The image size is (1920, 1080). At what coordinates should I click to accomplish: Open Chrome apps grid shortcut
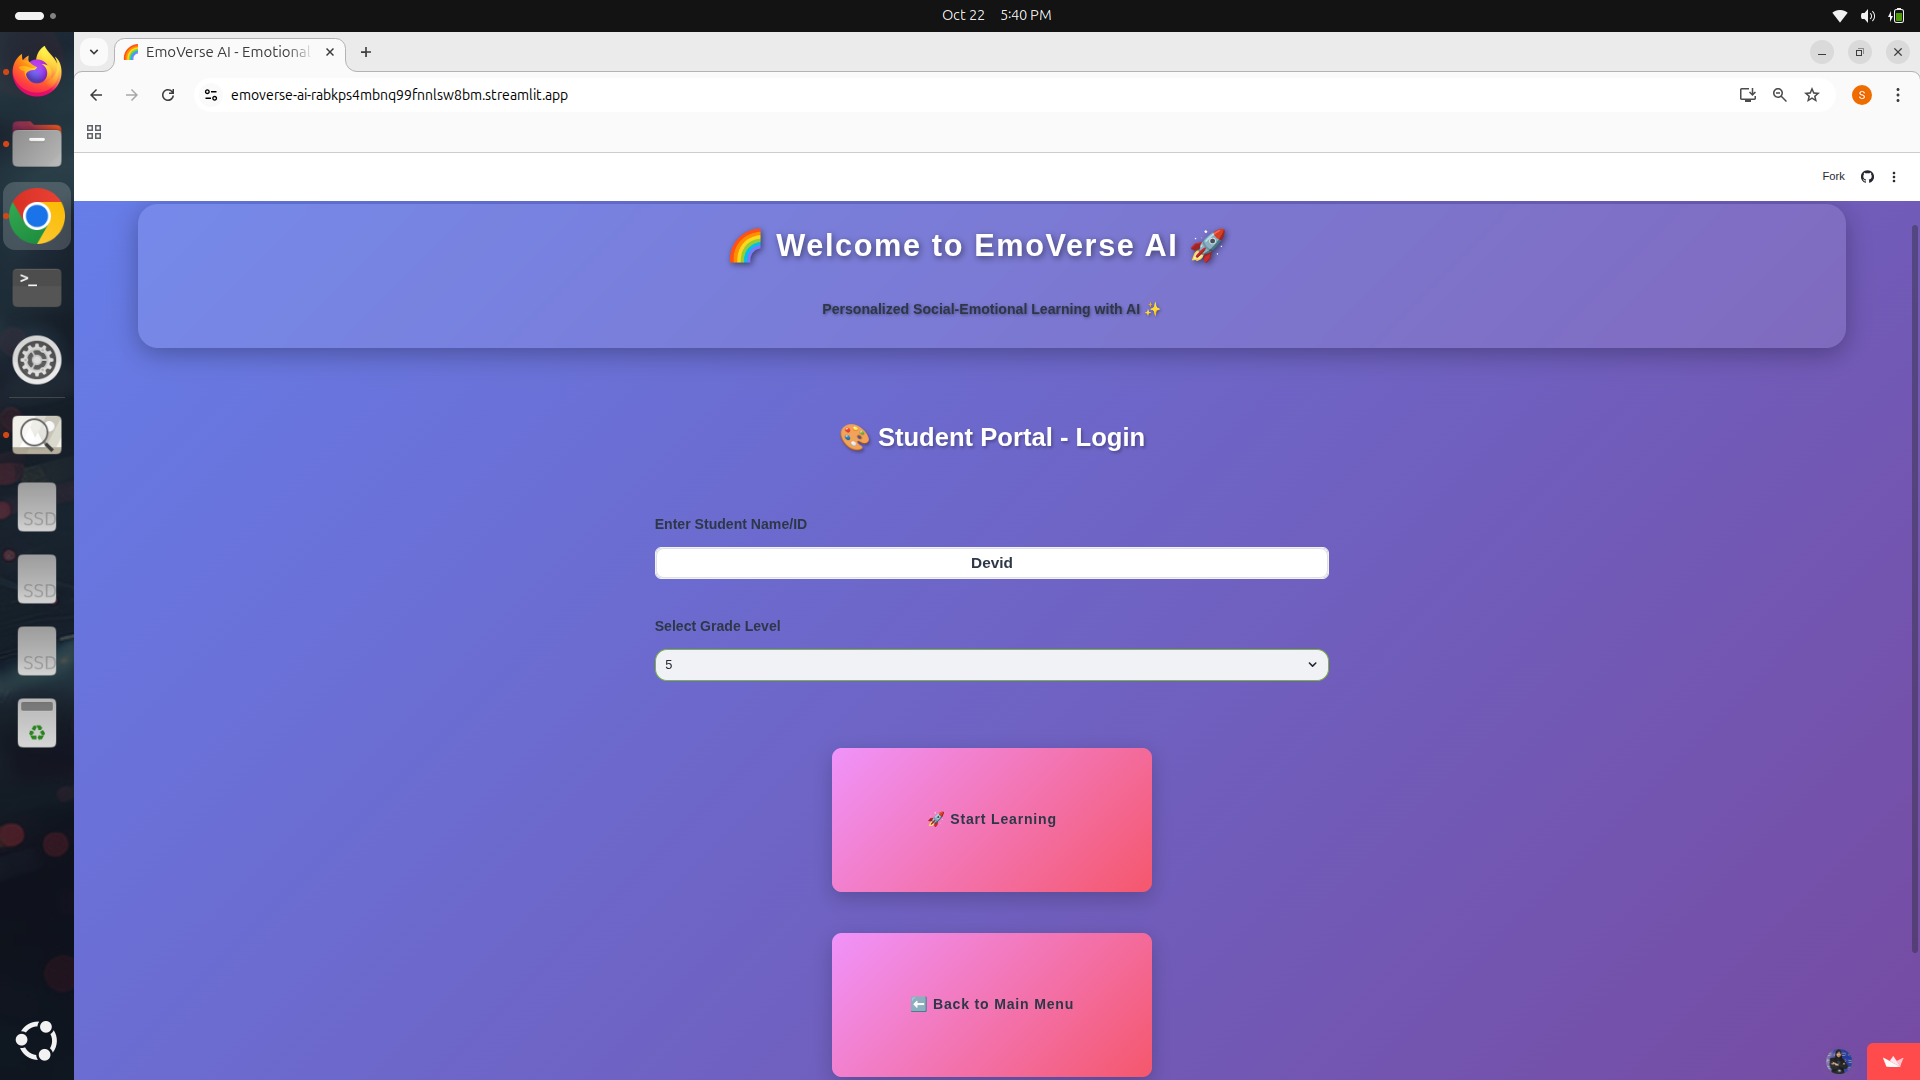point(94,132)
